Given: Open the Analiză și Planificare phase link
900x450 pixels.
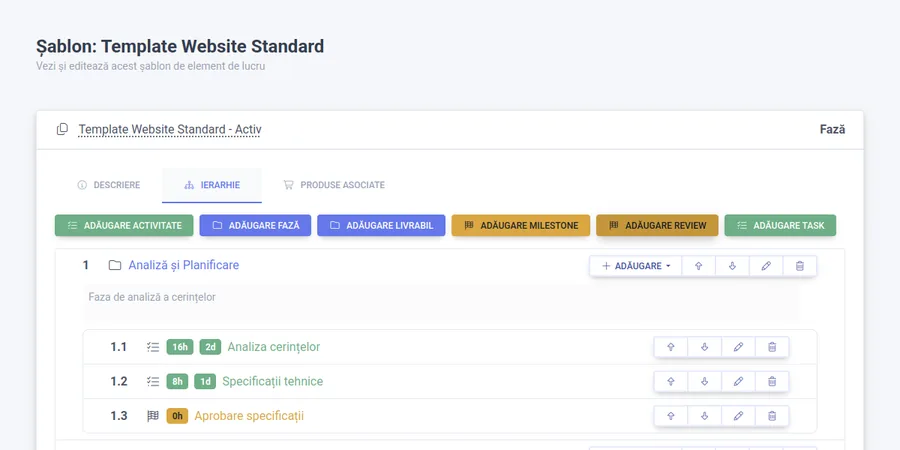Looking at the screenshot, I should (184, 265).
